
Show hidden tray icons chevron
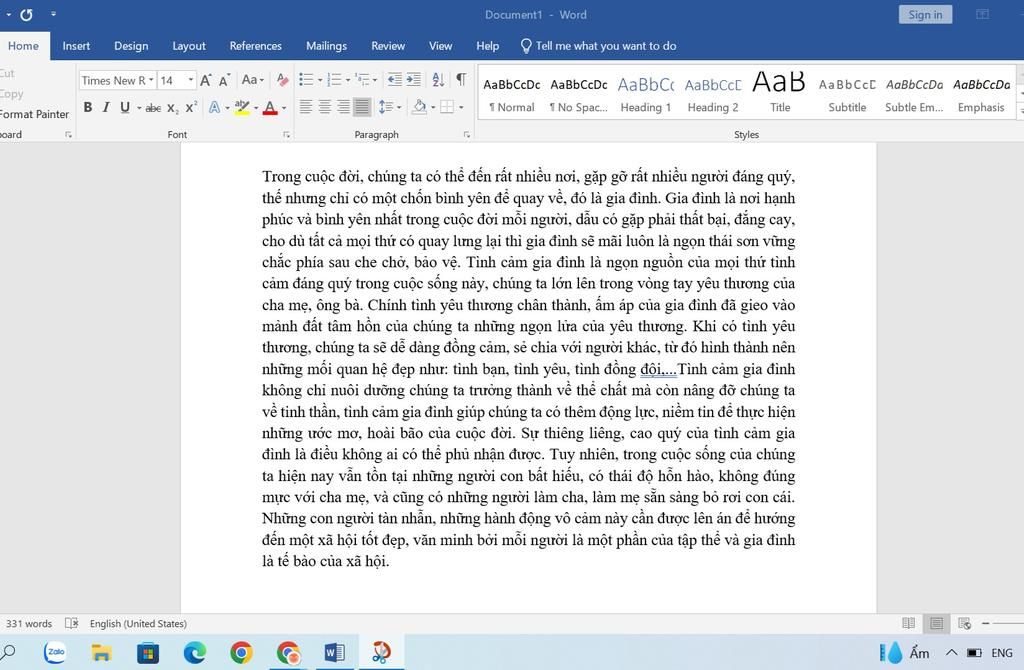[x=952, y=652]
